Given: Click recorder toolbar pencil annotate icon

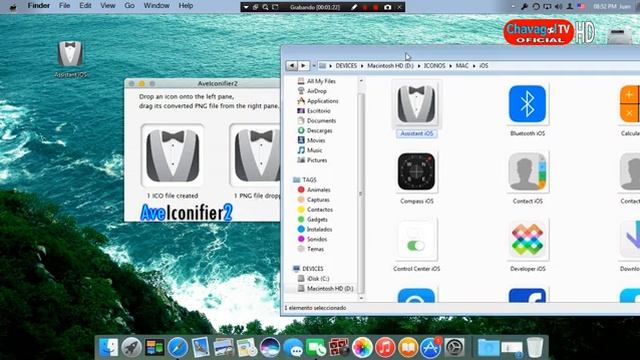Looking at the screenshot, I should (354, 7).
